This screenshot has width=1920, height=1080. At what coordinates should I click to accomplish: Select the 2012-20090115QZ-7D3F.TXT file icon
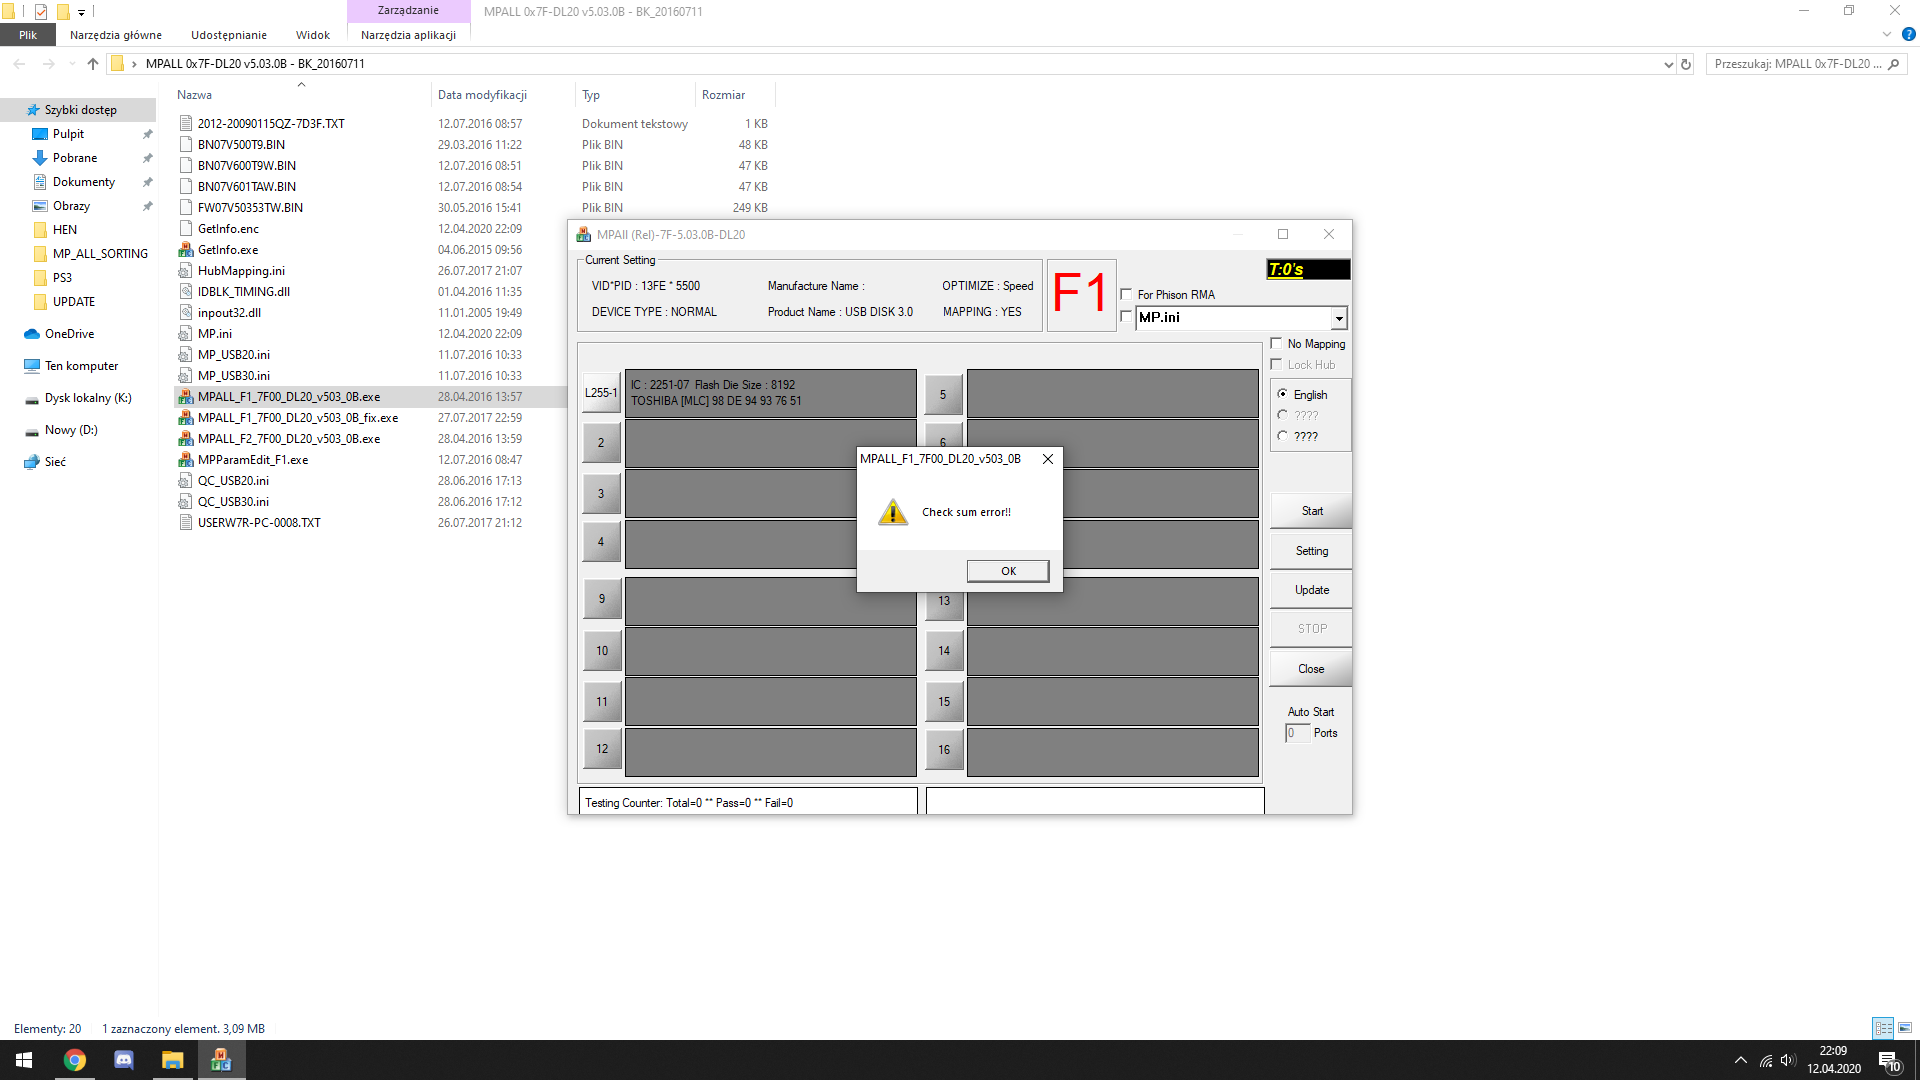coord(185,124)
